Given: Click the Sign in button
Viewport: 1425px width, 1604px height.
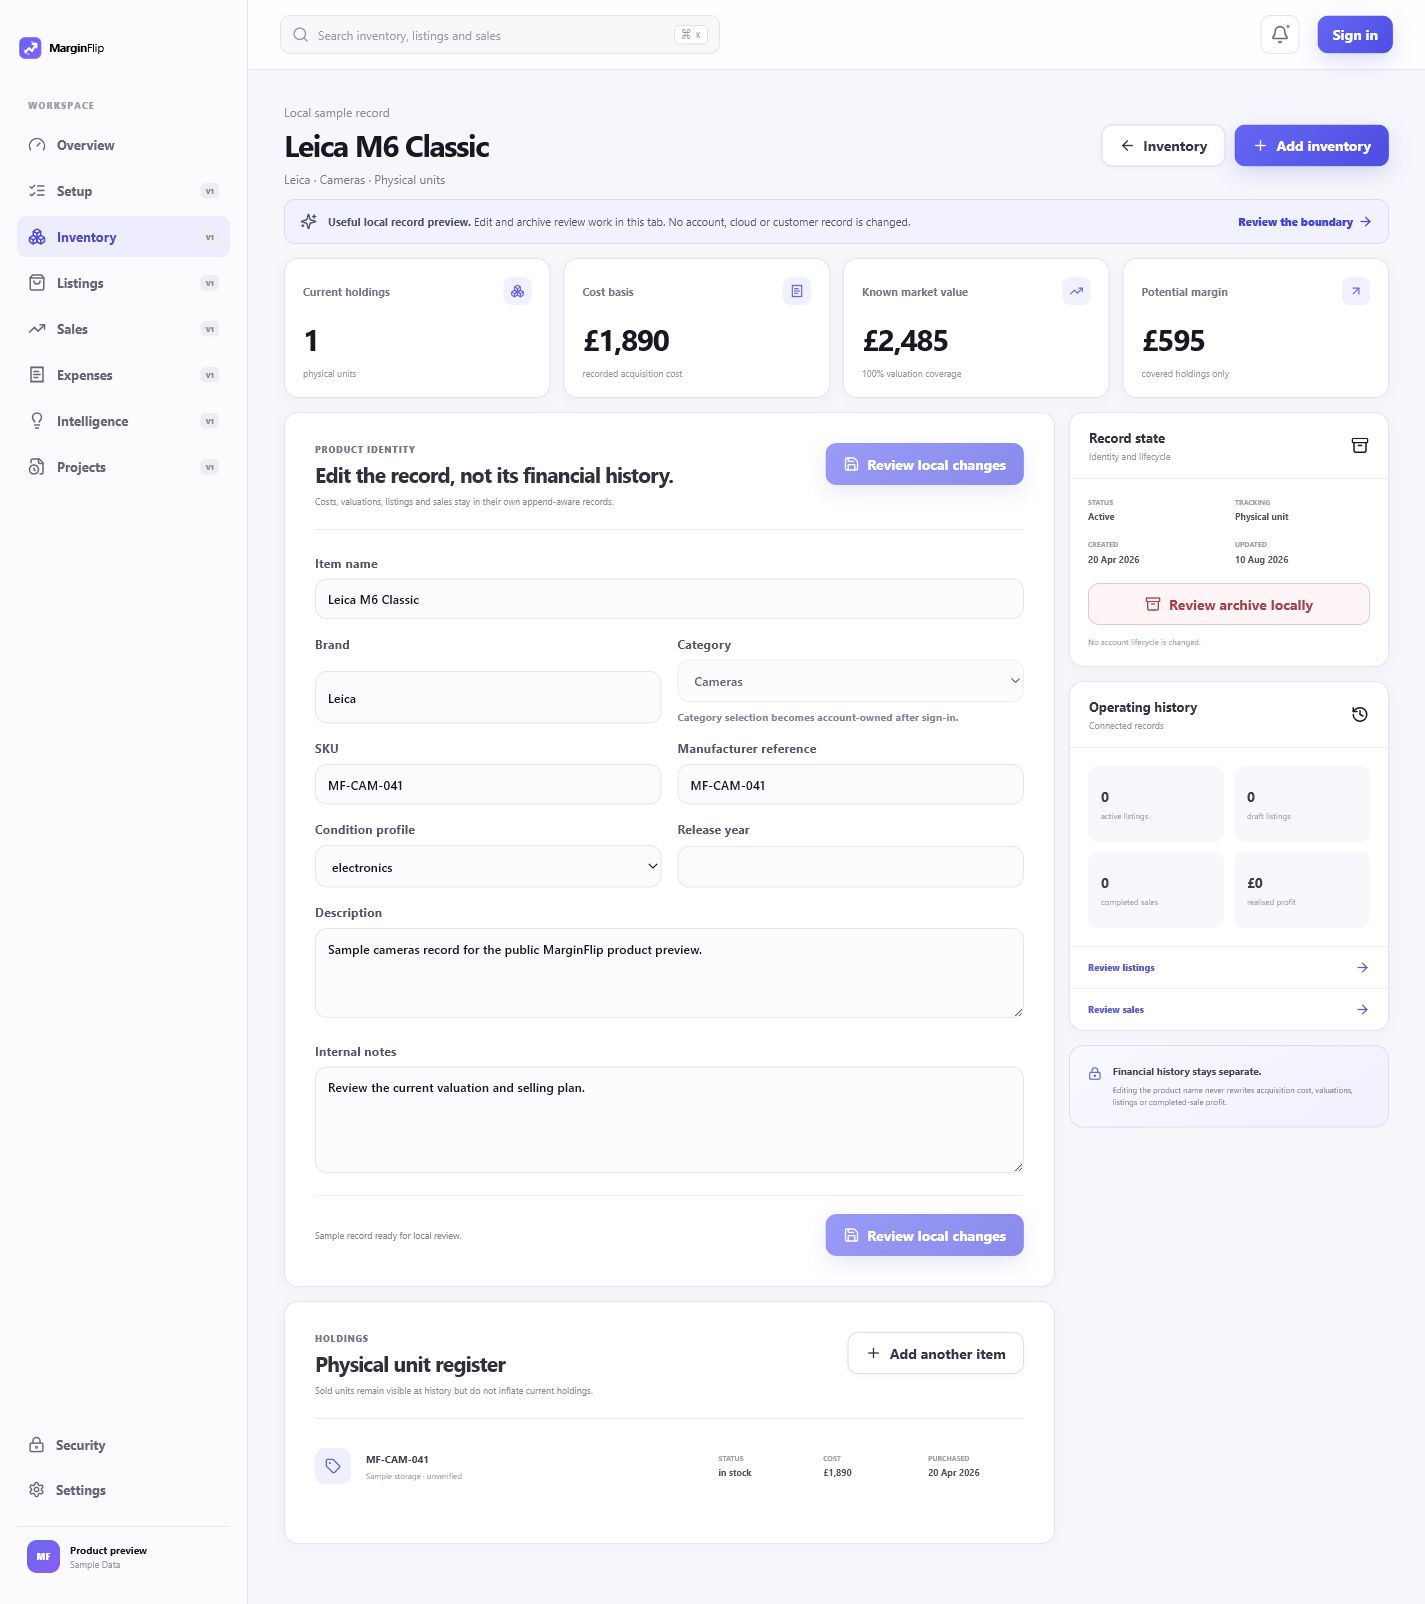Looking at the screenshot, I should coord(1355,35).
